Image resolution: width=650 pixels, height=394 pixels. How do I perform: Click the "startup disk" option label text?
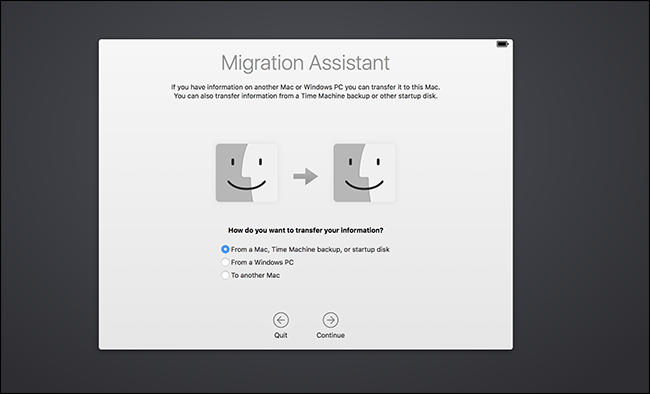point(371,249)
